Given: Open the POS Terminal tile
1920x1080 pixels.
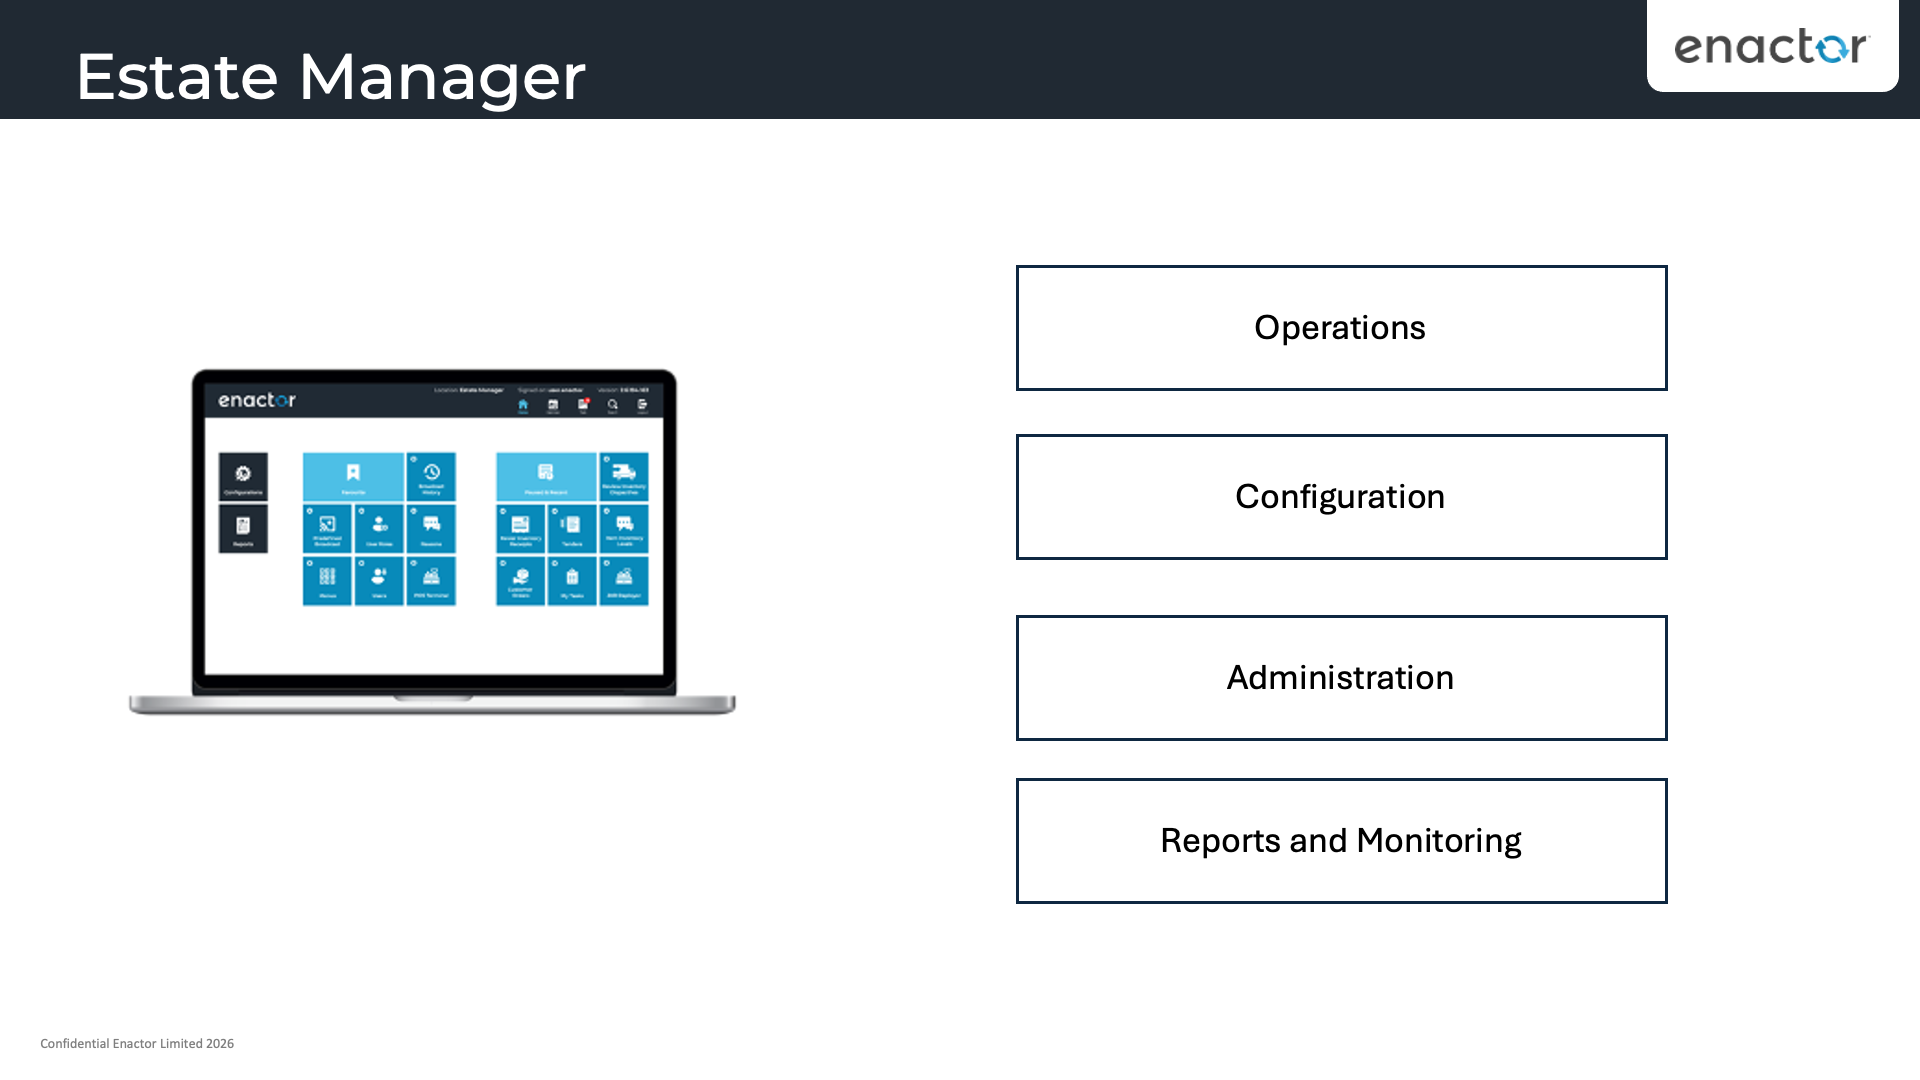Looking at the screenshot, I should click(x=431, y=580).
